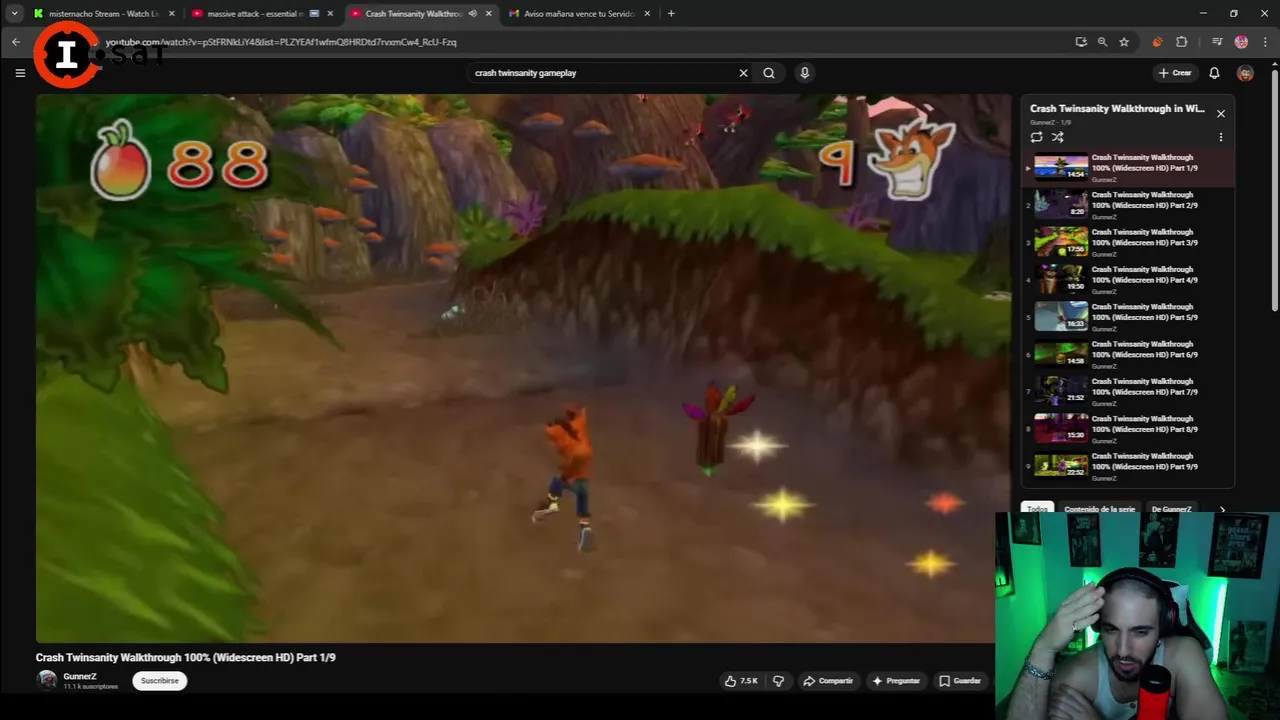Click the orange extension icon in toolbar

(1158, 42)
